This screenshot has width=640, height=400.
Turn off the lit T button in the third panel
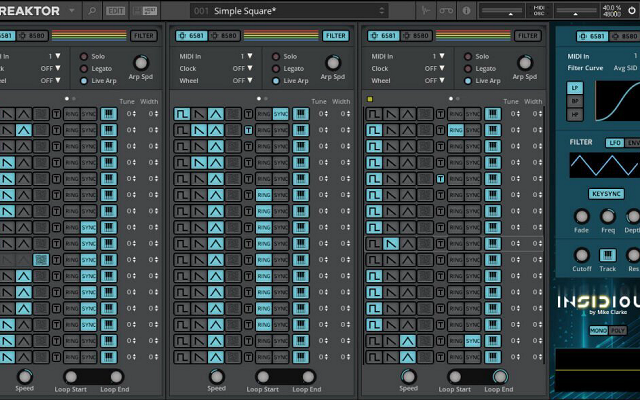(440, 179)
